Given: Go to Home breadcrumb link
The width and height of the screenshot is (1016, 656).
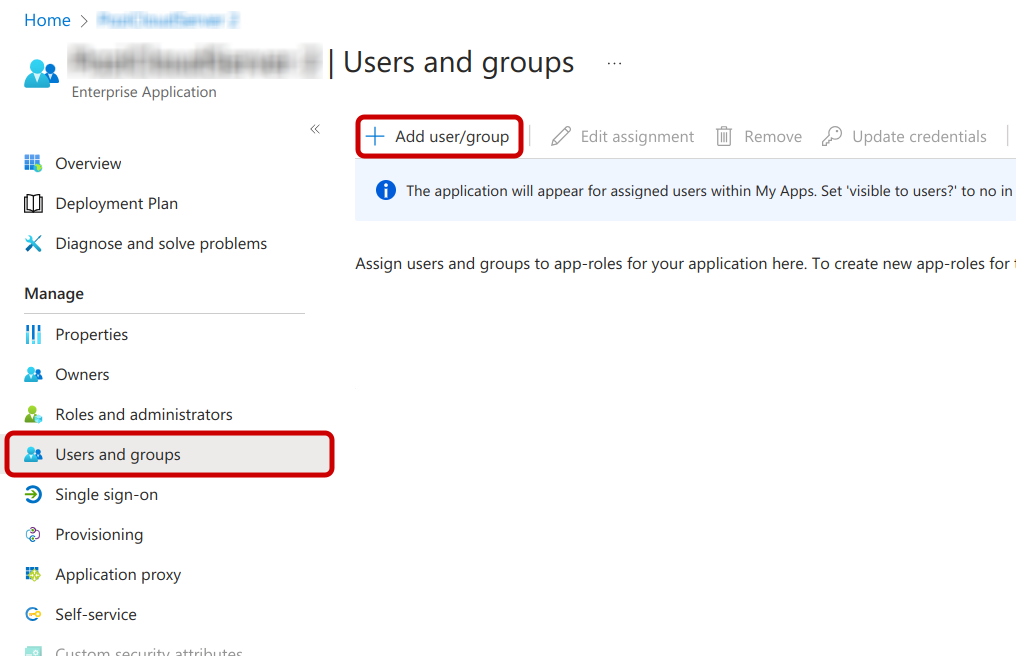Looking at the screenshot, I should [47, 20].
